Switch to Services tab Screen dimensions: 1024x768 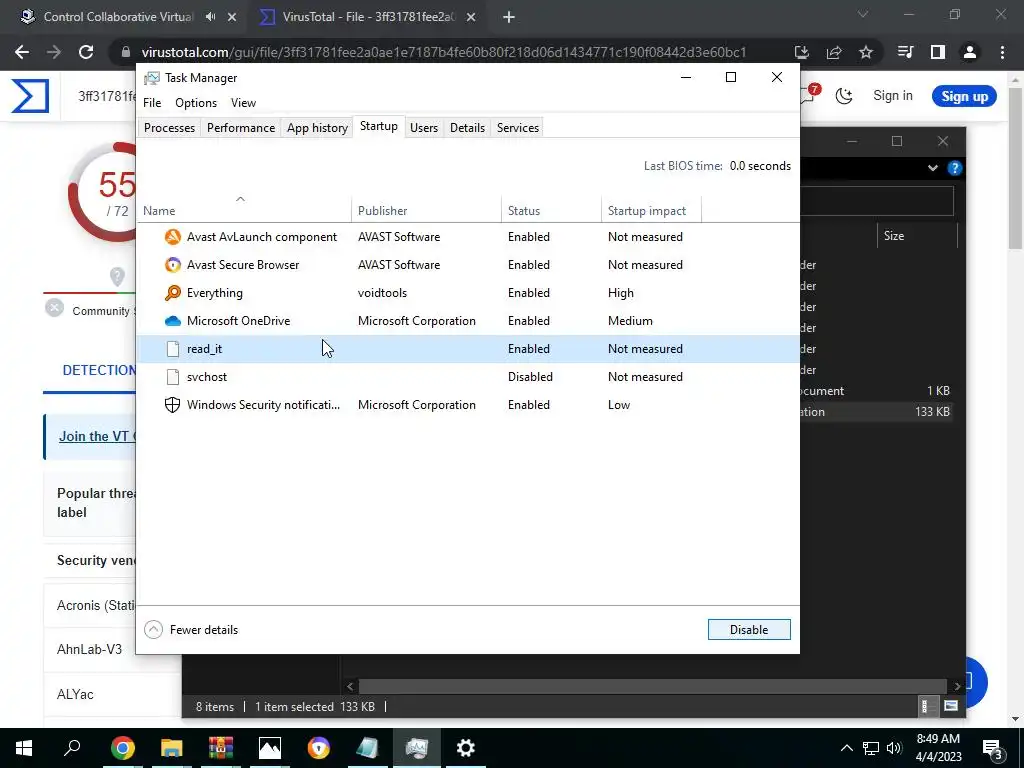[518, 128]
